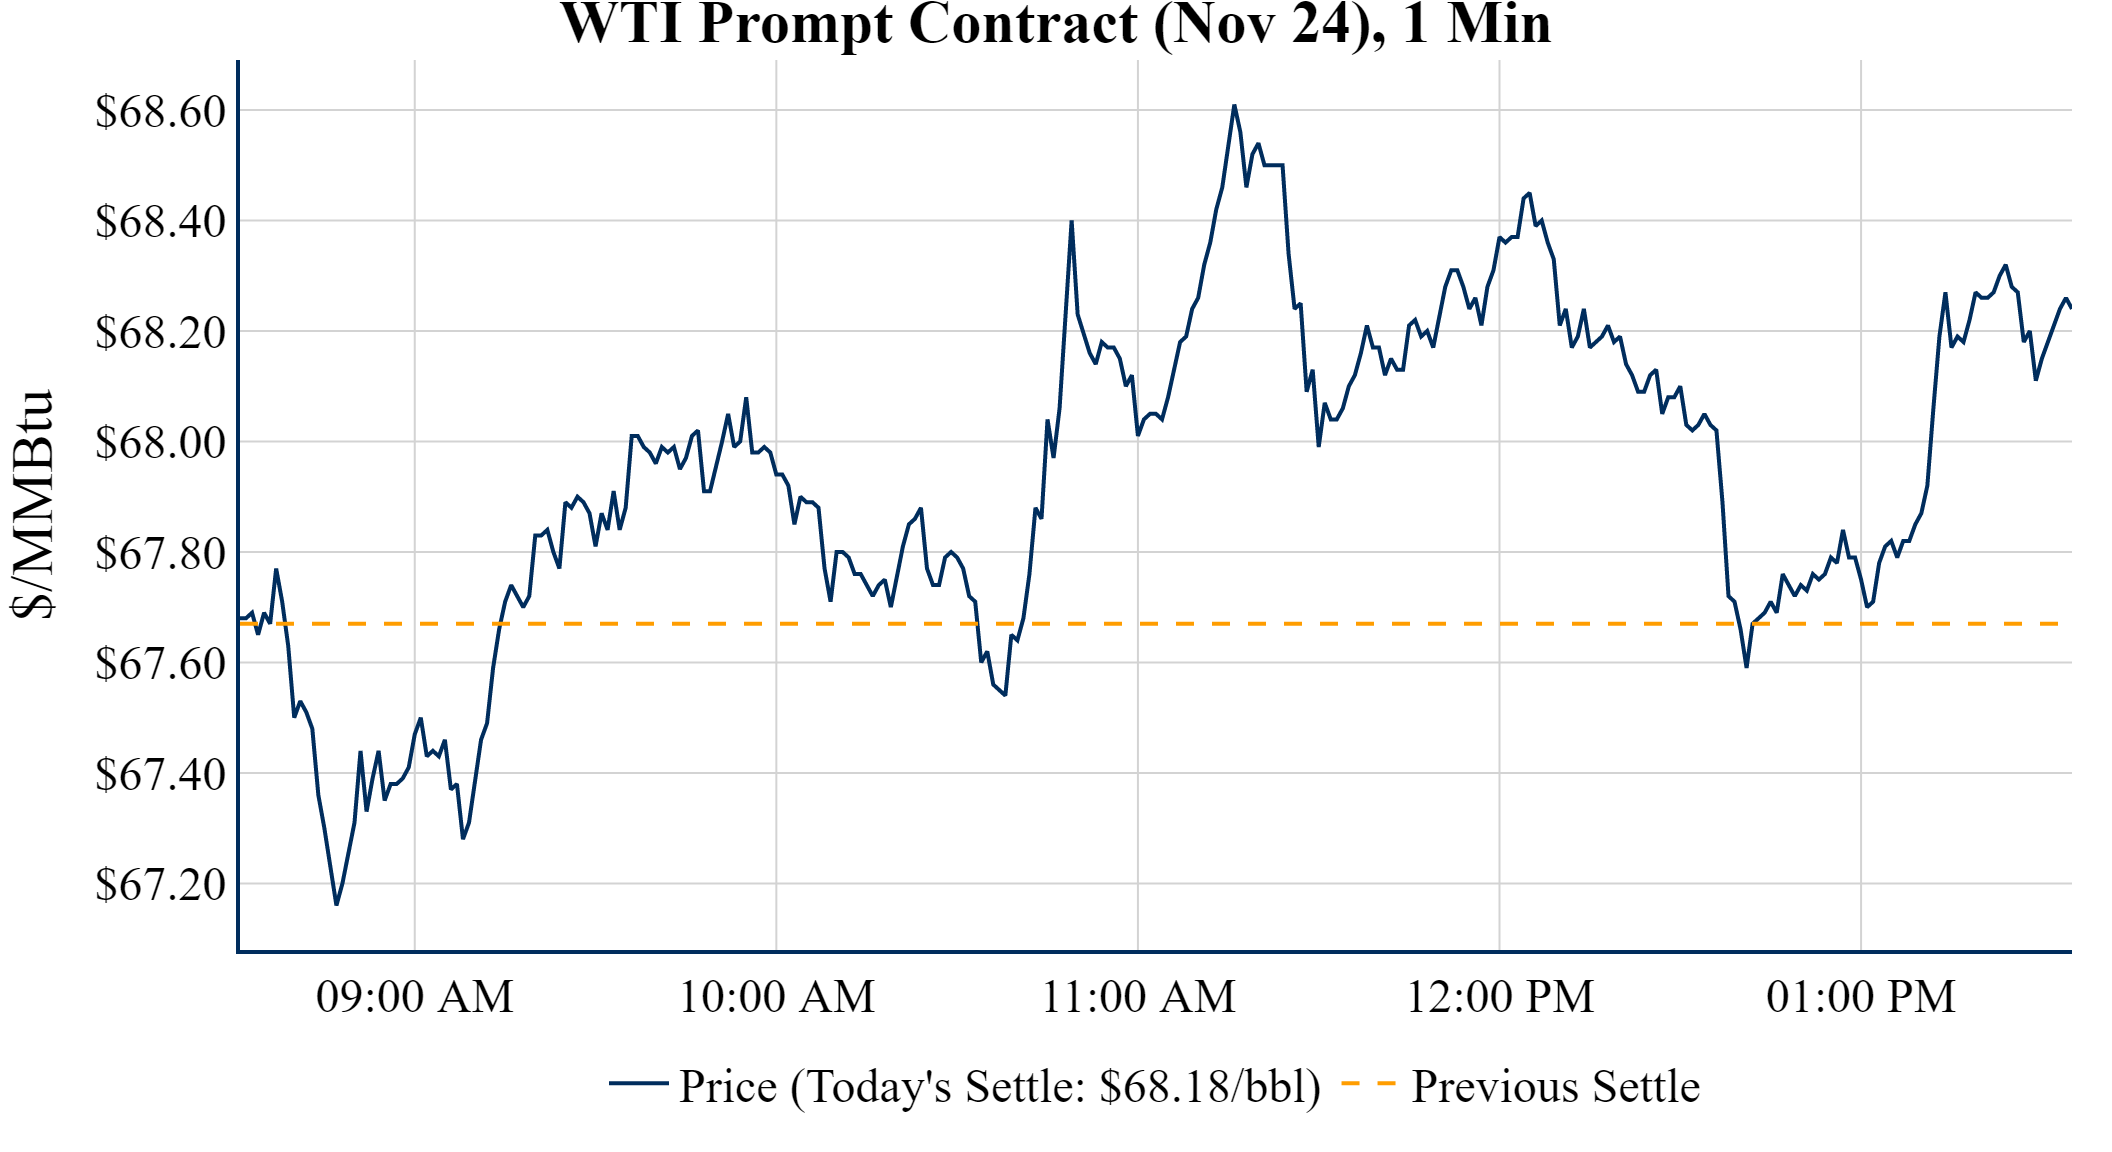This screenshot has width=2112, height=1152.
Task: Click the $67.40 y-axis tick label
Action: pyautogui.click(x=160, y=774)
